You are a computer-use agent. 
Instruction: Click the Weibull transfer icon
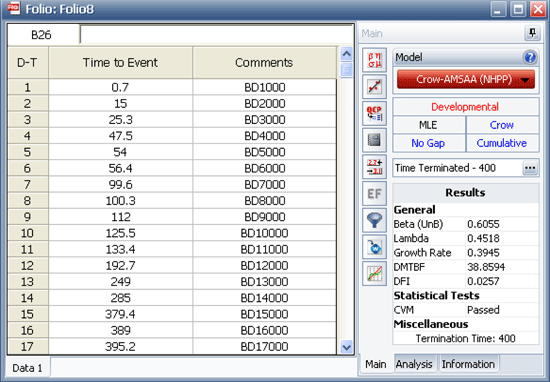point(374,247)
